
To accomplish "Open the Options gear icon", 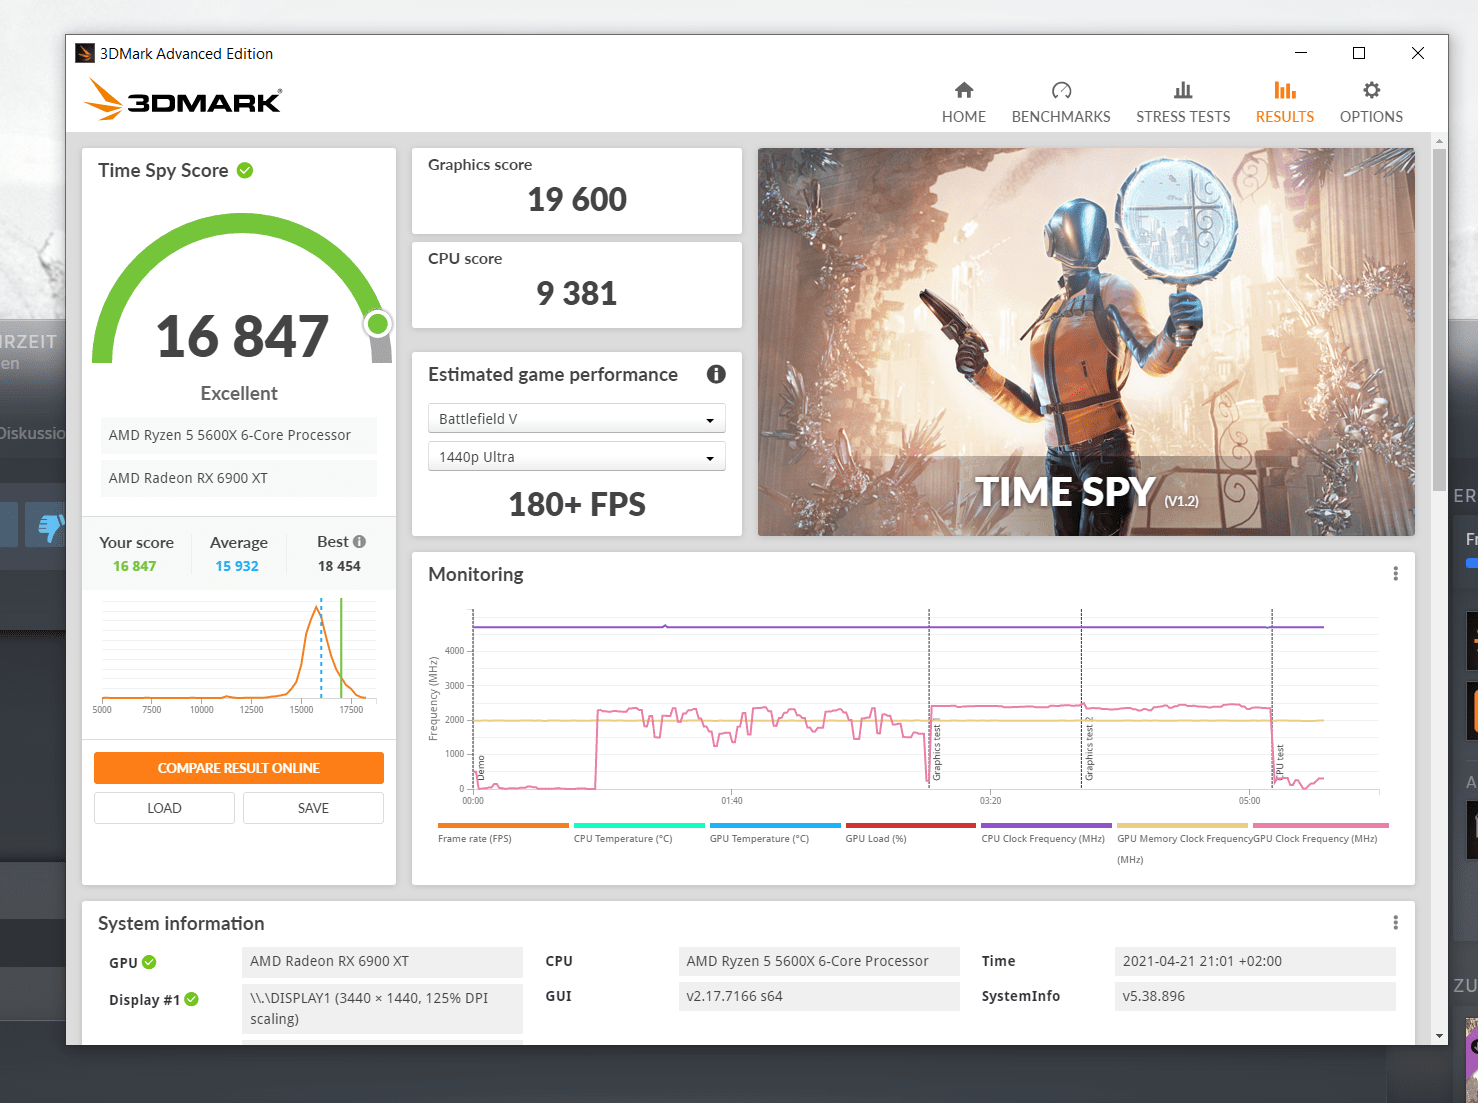I will (1371, 90).
